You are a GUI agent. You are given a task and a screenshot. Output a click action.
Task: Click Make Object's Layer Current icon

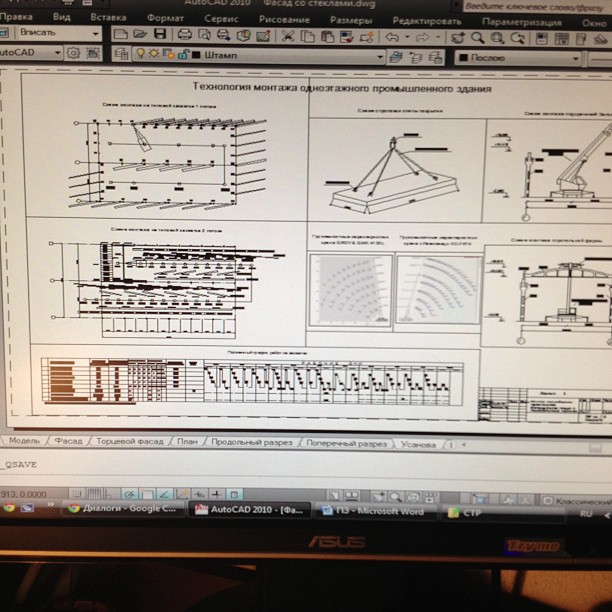click(395, 57)
